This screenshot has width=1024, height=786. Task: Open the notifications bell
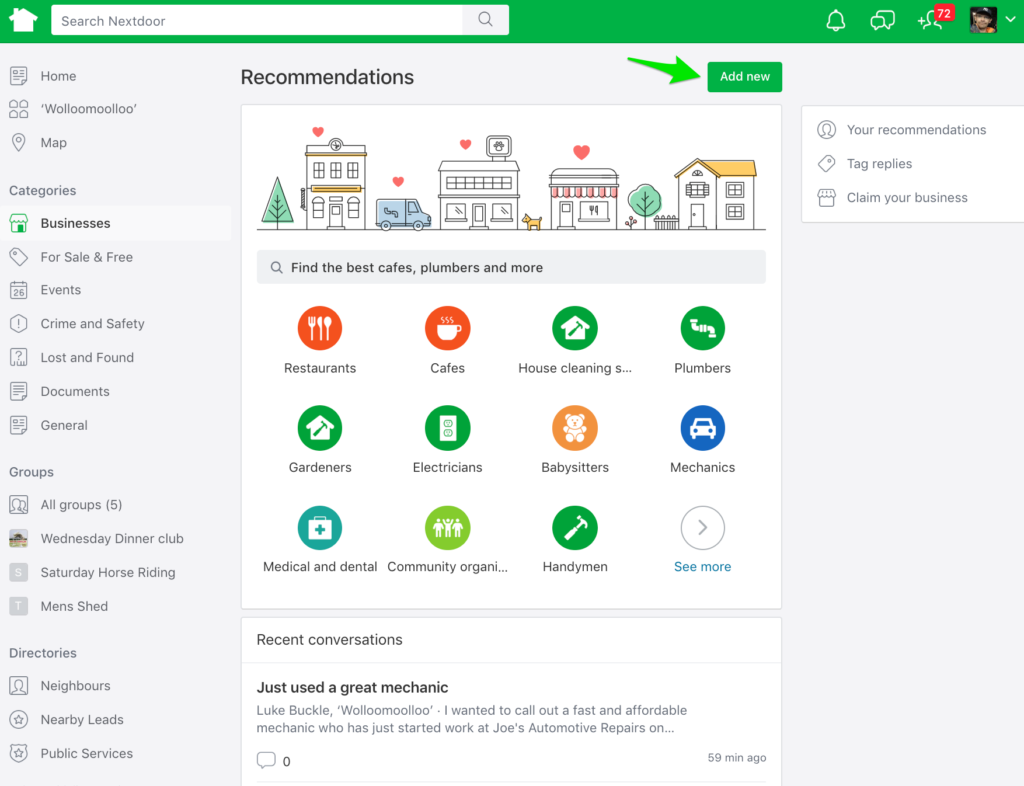(x=835, y=21)
